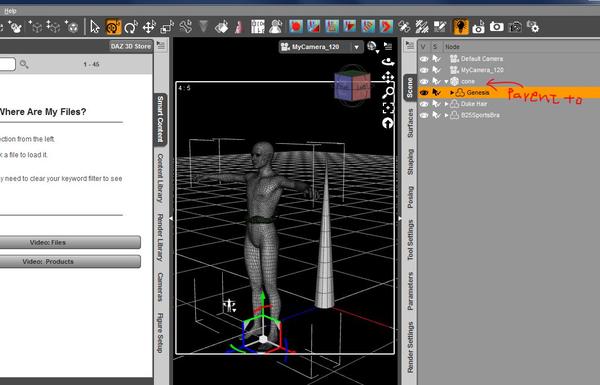This screenshot has width=600, height=385.
Task: Open the Figure Setup tab
Action: coord(160,333)
